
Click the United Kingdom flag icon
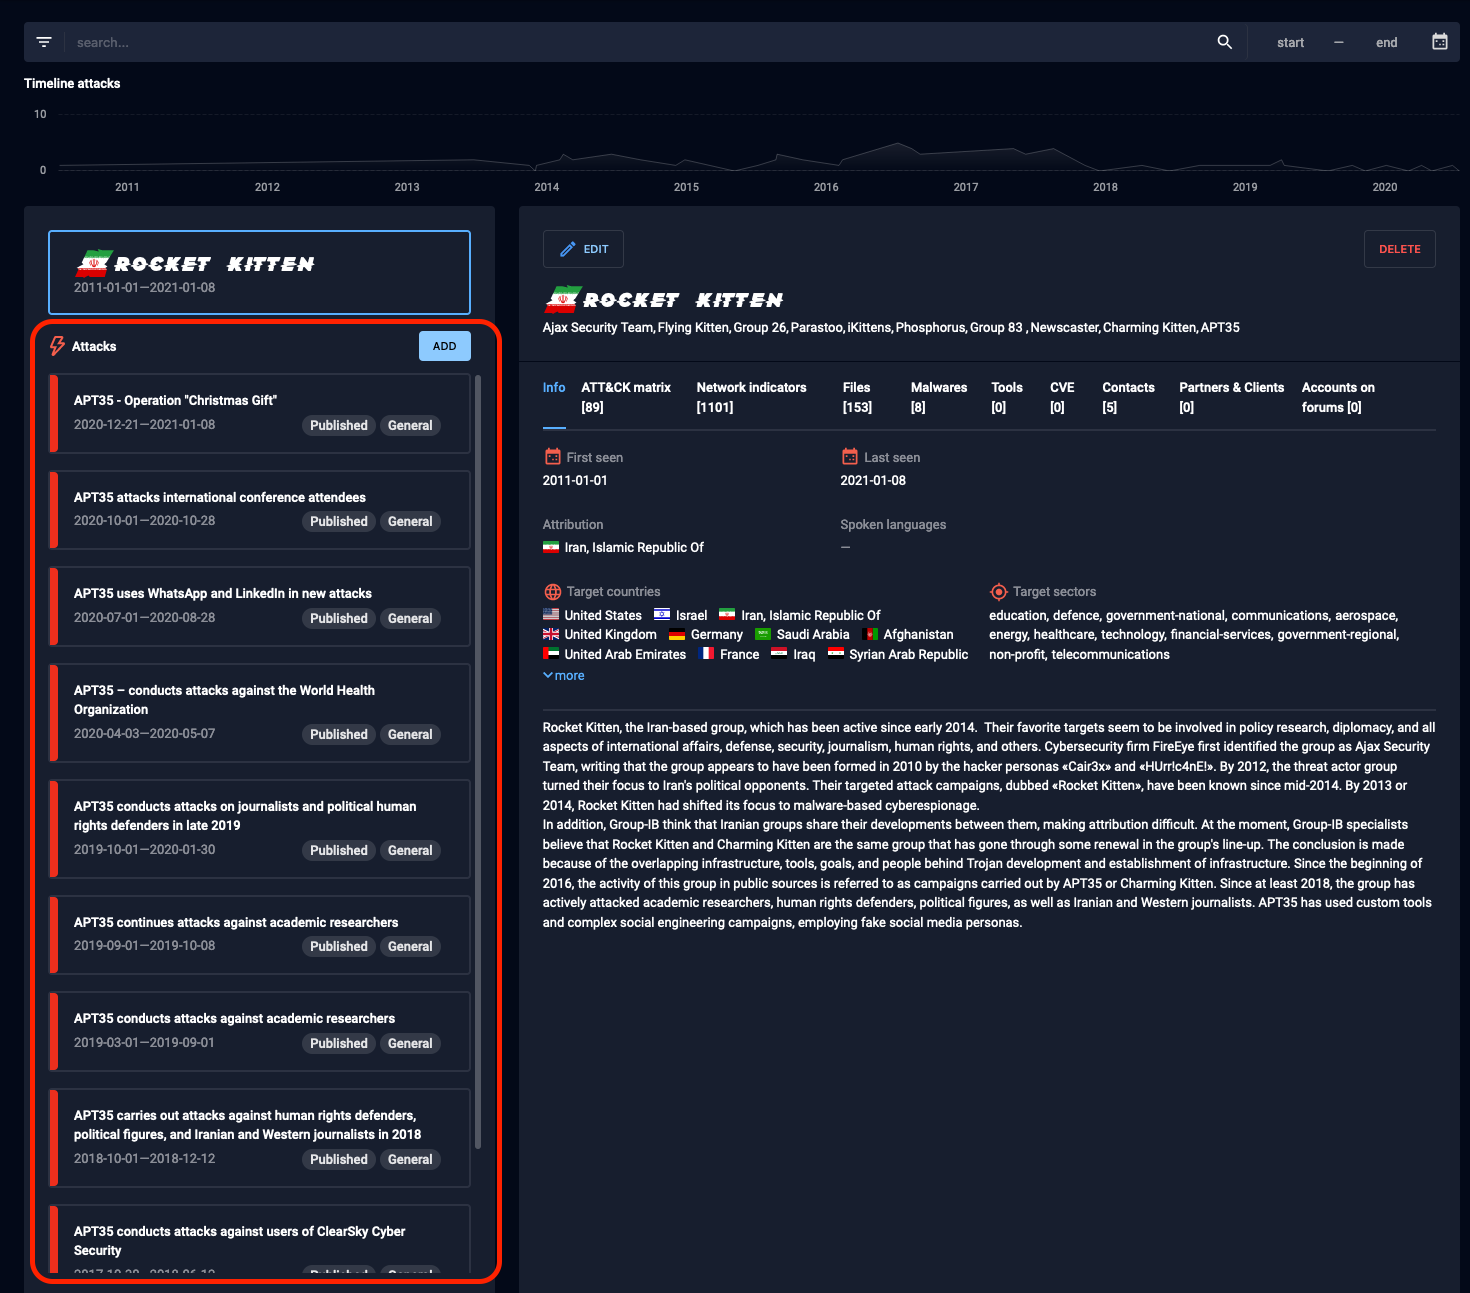click(x=551, y=634)
